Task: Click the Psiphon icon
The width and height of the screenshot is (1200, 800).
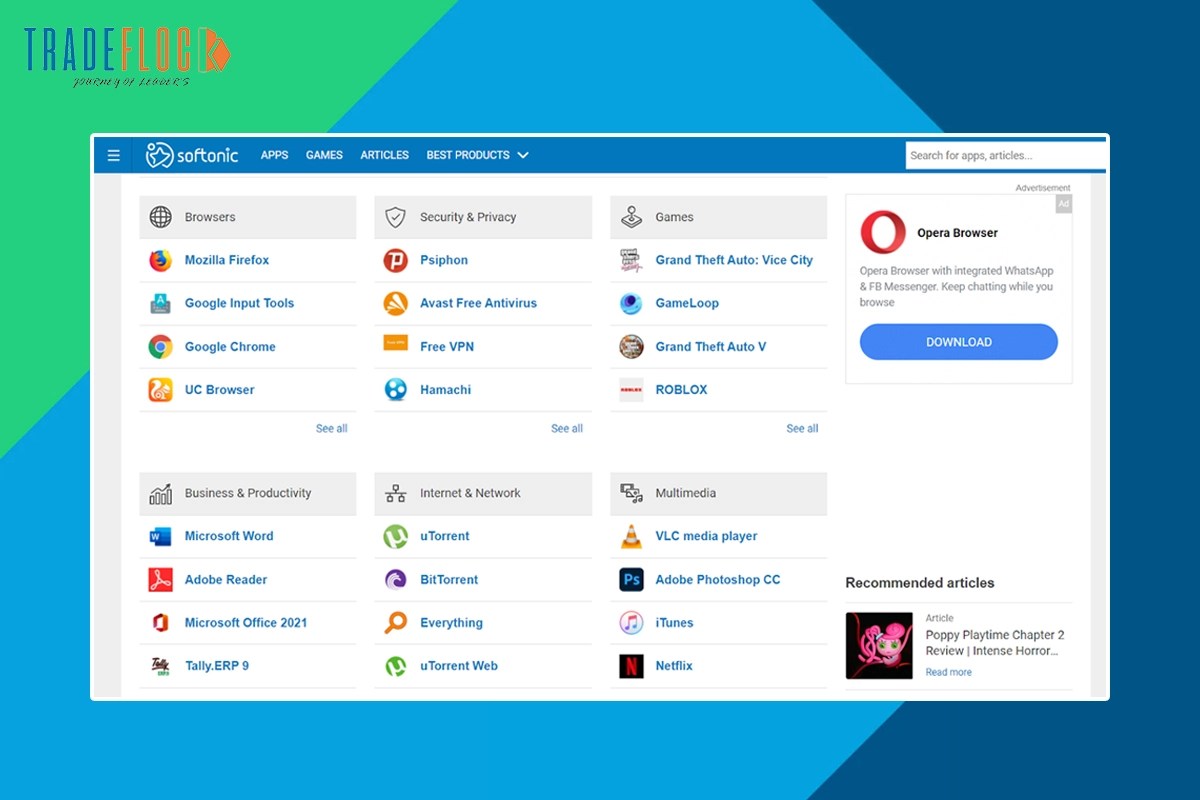Action: pos(396,260)
